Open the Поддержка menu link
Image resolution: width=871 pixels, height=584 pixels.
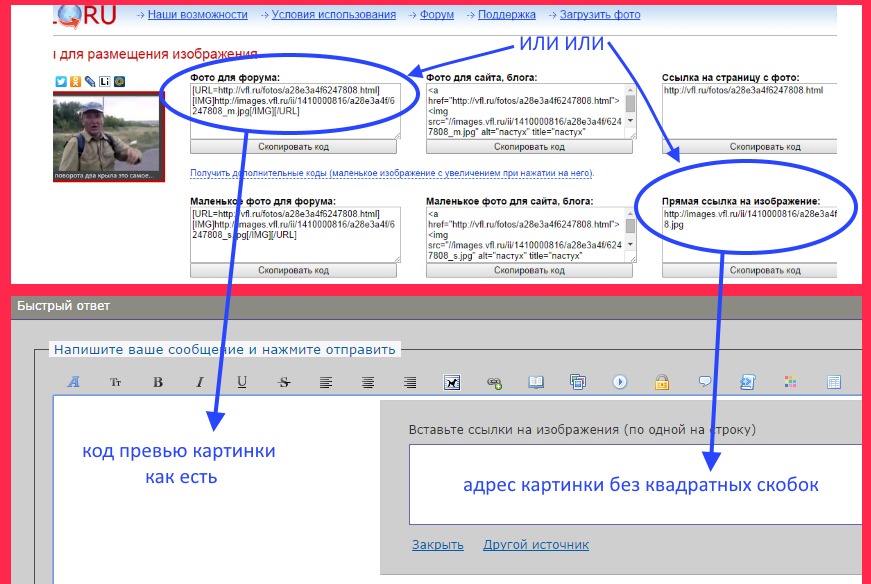(507, 15)
